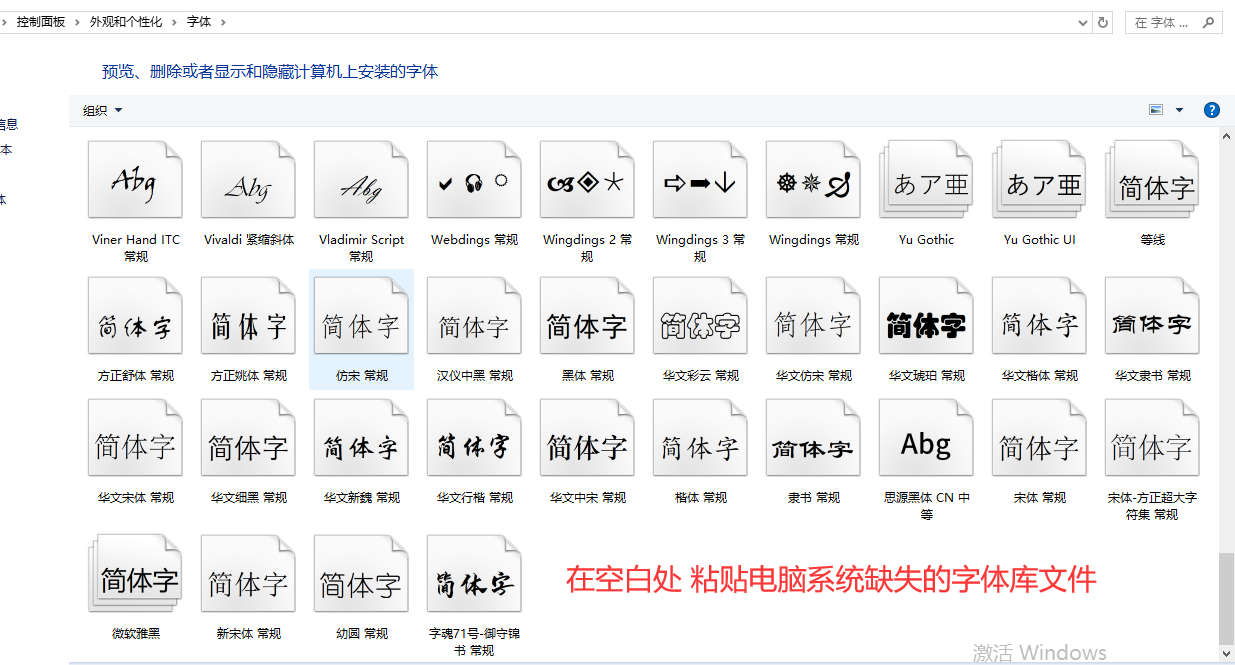The image size is (1235, 665).
Task: Select the Yu Gothic font family icon
Action: point(927,180)
